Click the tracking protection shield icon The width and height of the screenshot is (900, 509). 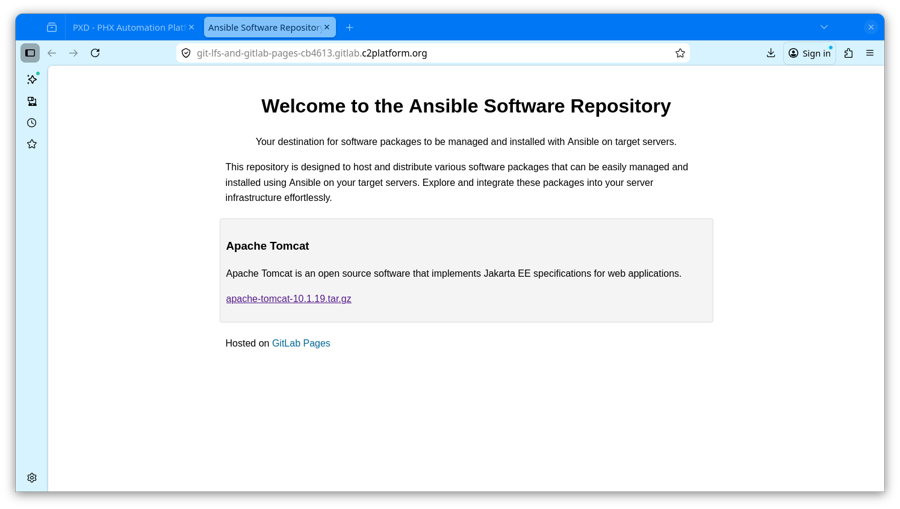tap(186, 53)
